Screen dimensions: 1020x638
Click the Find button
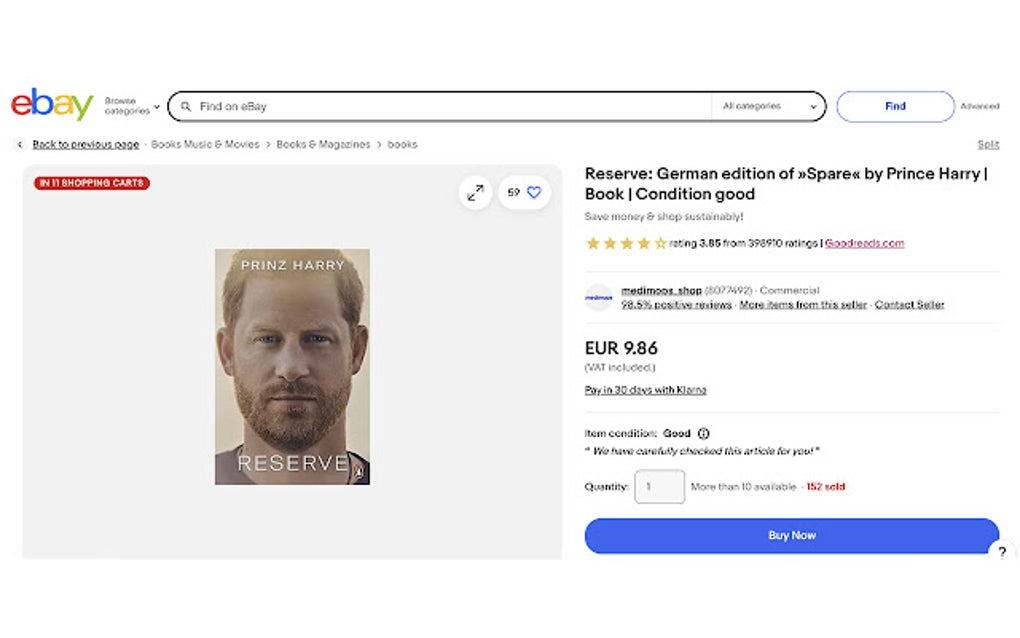(x=894, y=106)
